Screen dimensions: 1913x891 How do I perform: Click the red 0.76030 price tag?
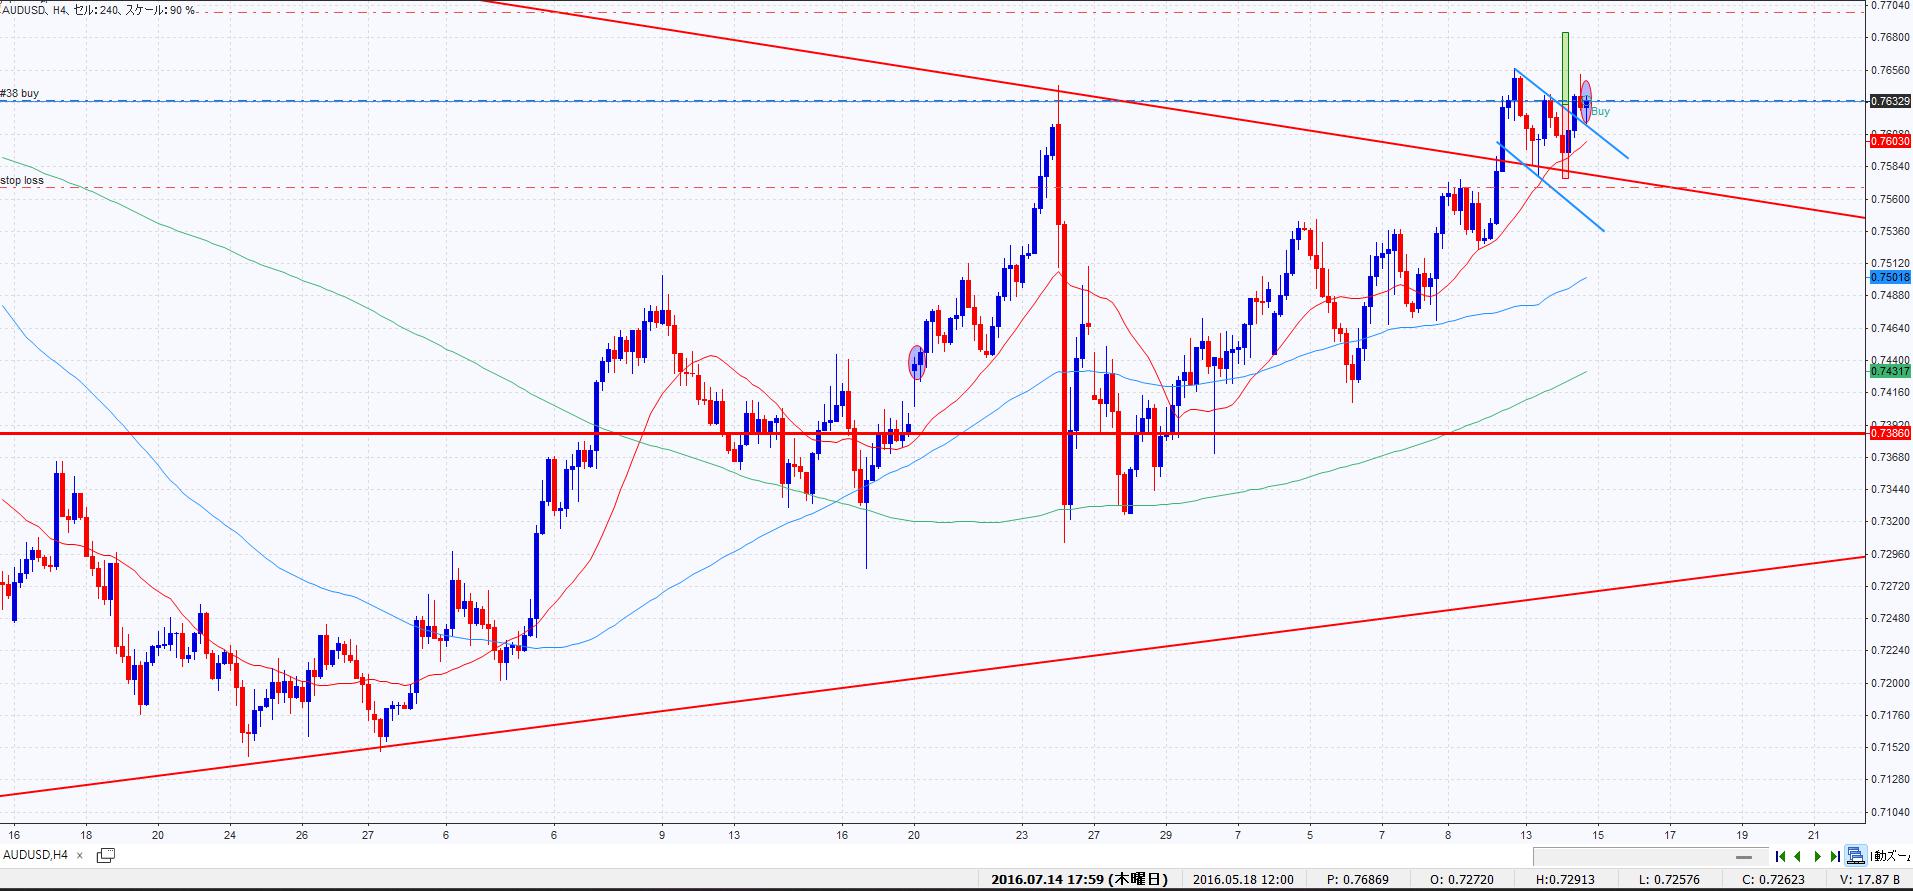point(1890,141)
